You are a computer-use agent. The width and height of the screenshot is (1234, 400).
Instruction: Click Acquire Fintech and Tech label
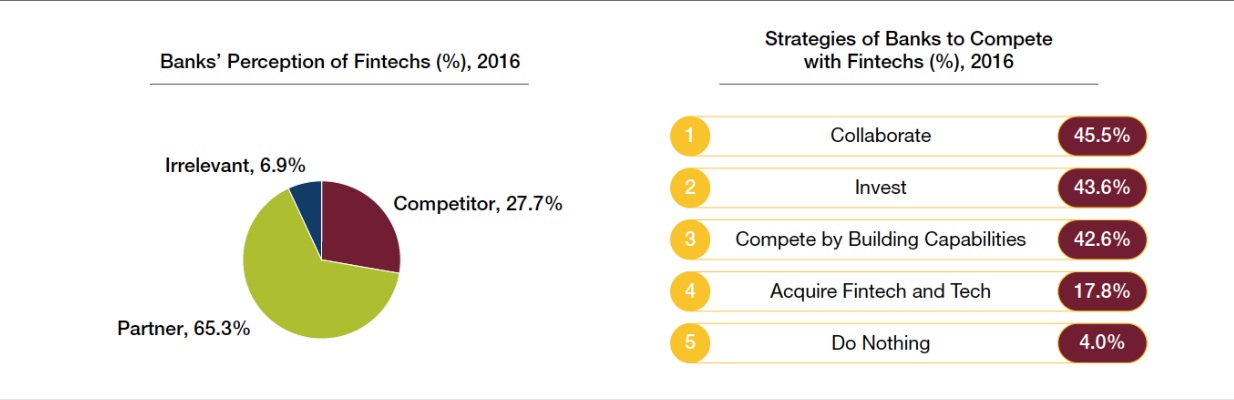pyautogui.click(x=880, y=292)
